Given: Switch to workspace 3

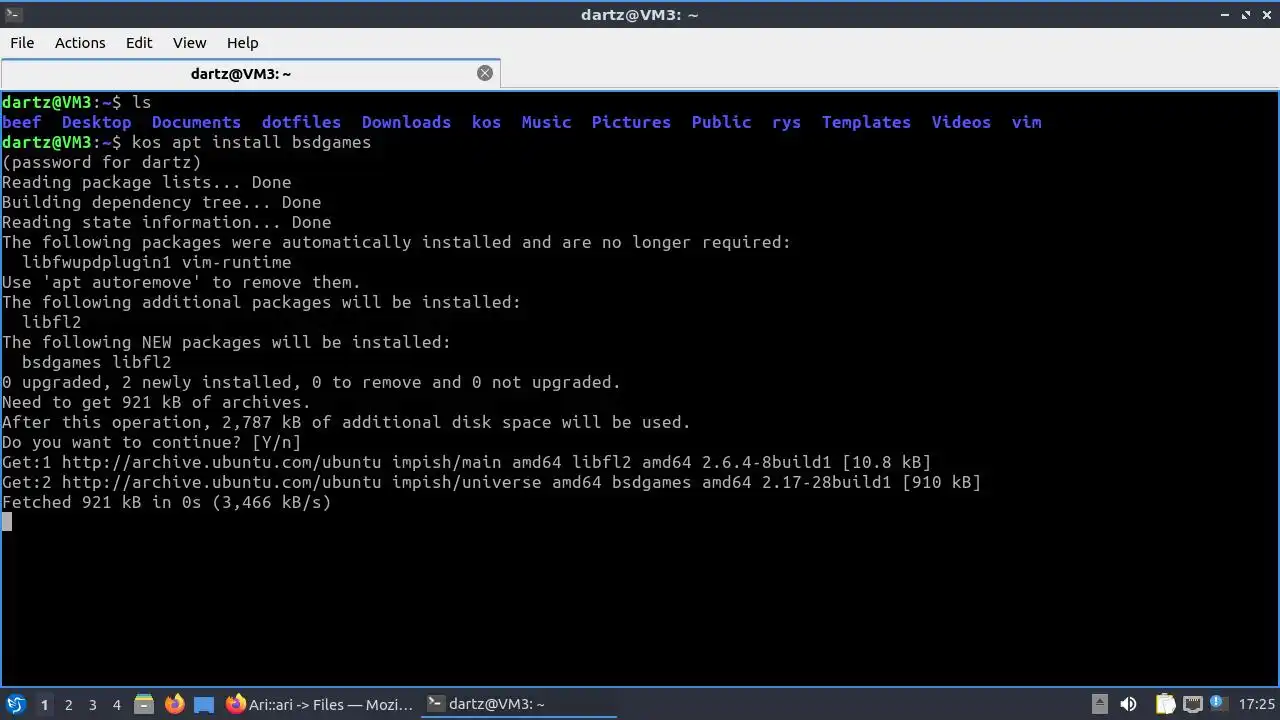Looking at the screenshot, I should 92,705.
